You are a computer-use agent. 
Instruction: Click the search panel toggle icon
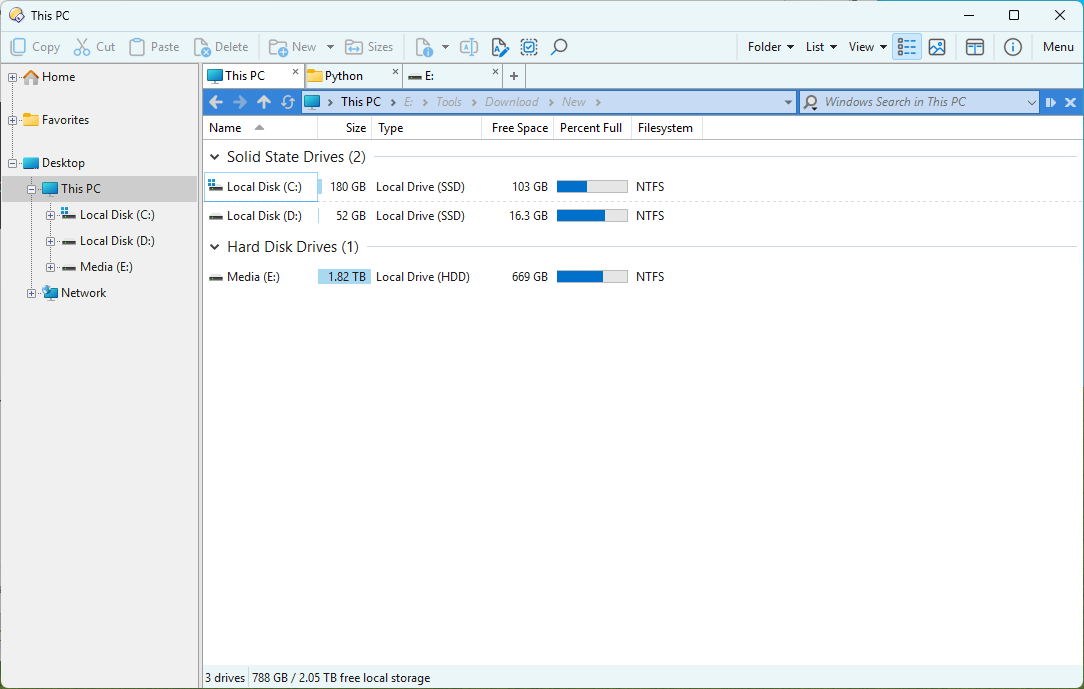[1051, 102]
